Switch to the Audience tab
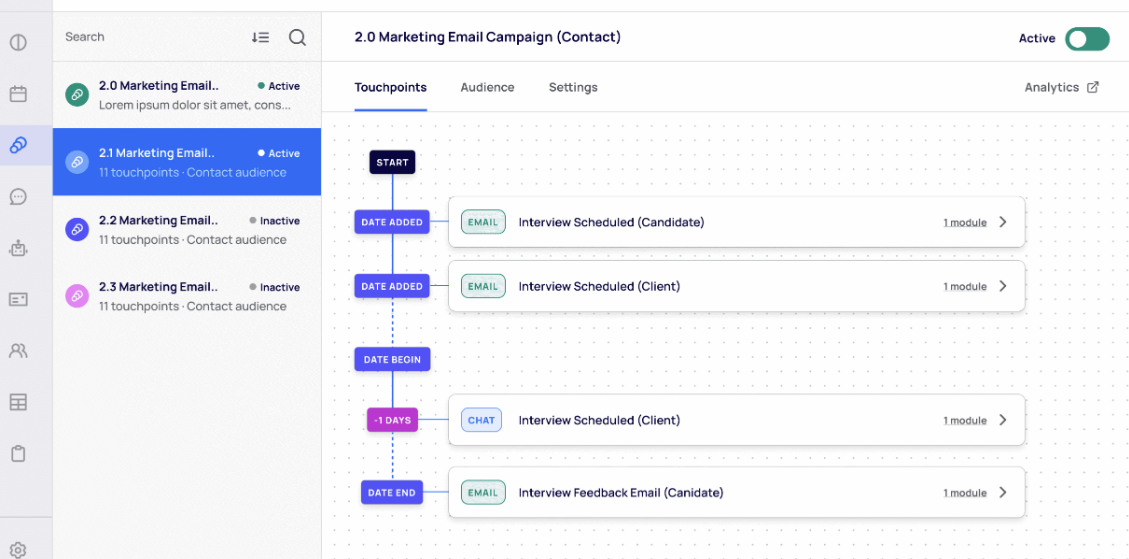Screen dimensions: 1129x559 pyautogui.click(x=487, y=87)
